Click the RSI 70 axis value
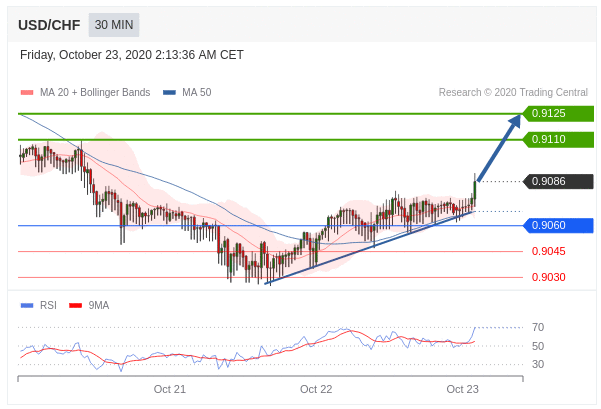This screenshot has height=409, width=601. pos(538,327)
